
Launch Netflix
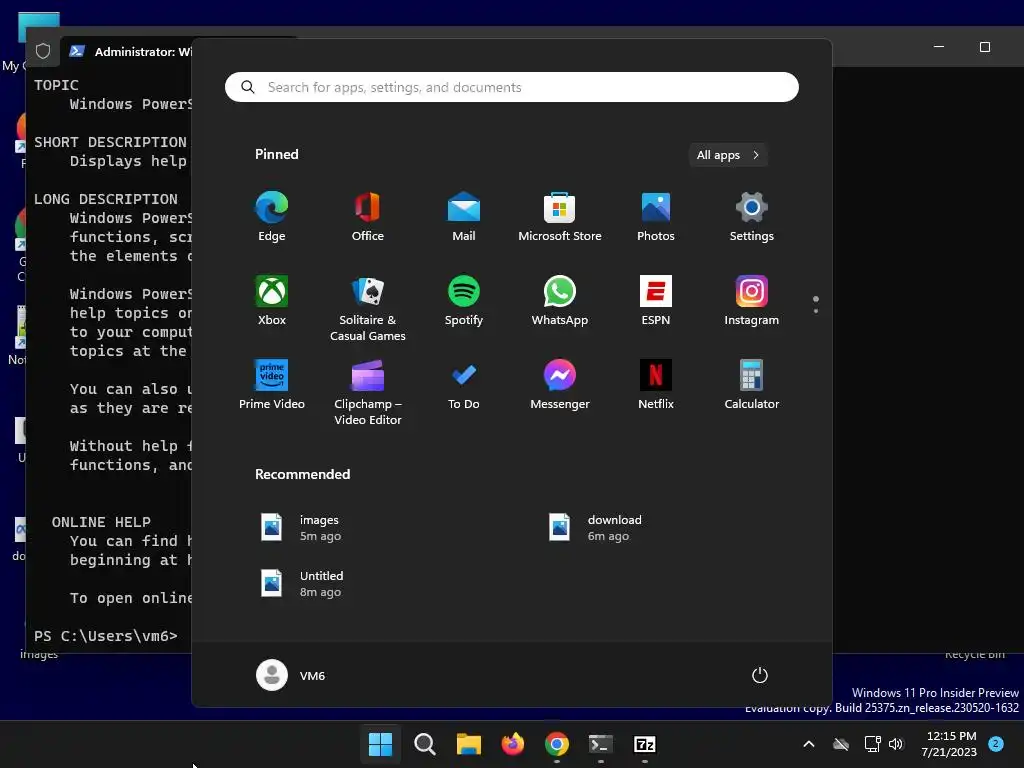coord(656,385)
